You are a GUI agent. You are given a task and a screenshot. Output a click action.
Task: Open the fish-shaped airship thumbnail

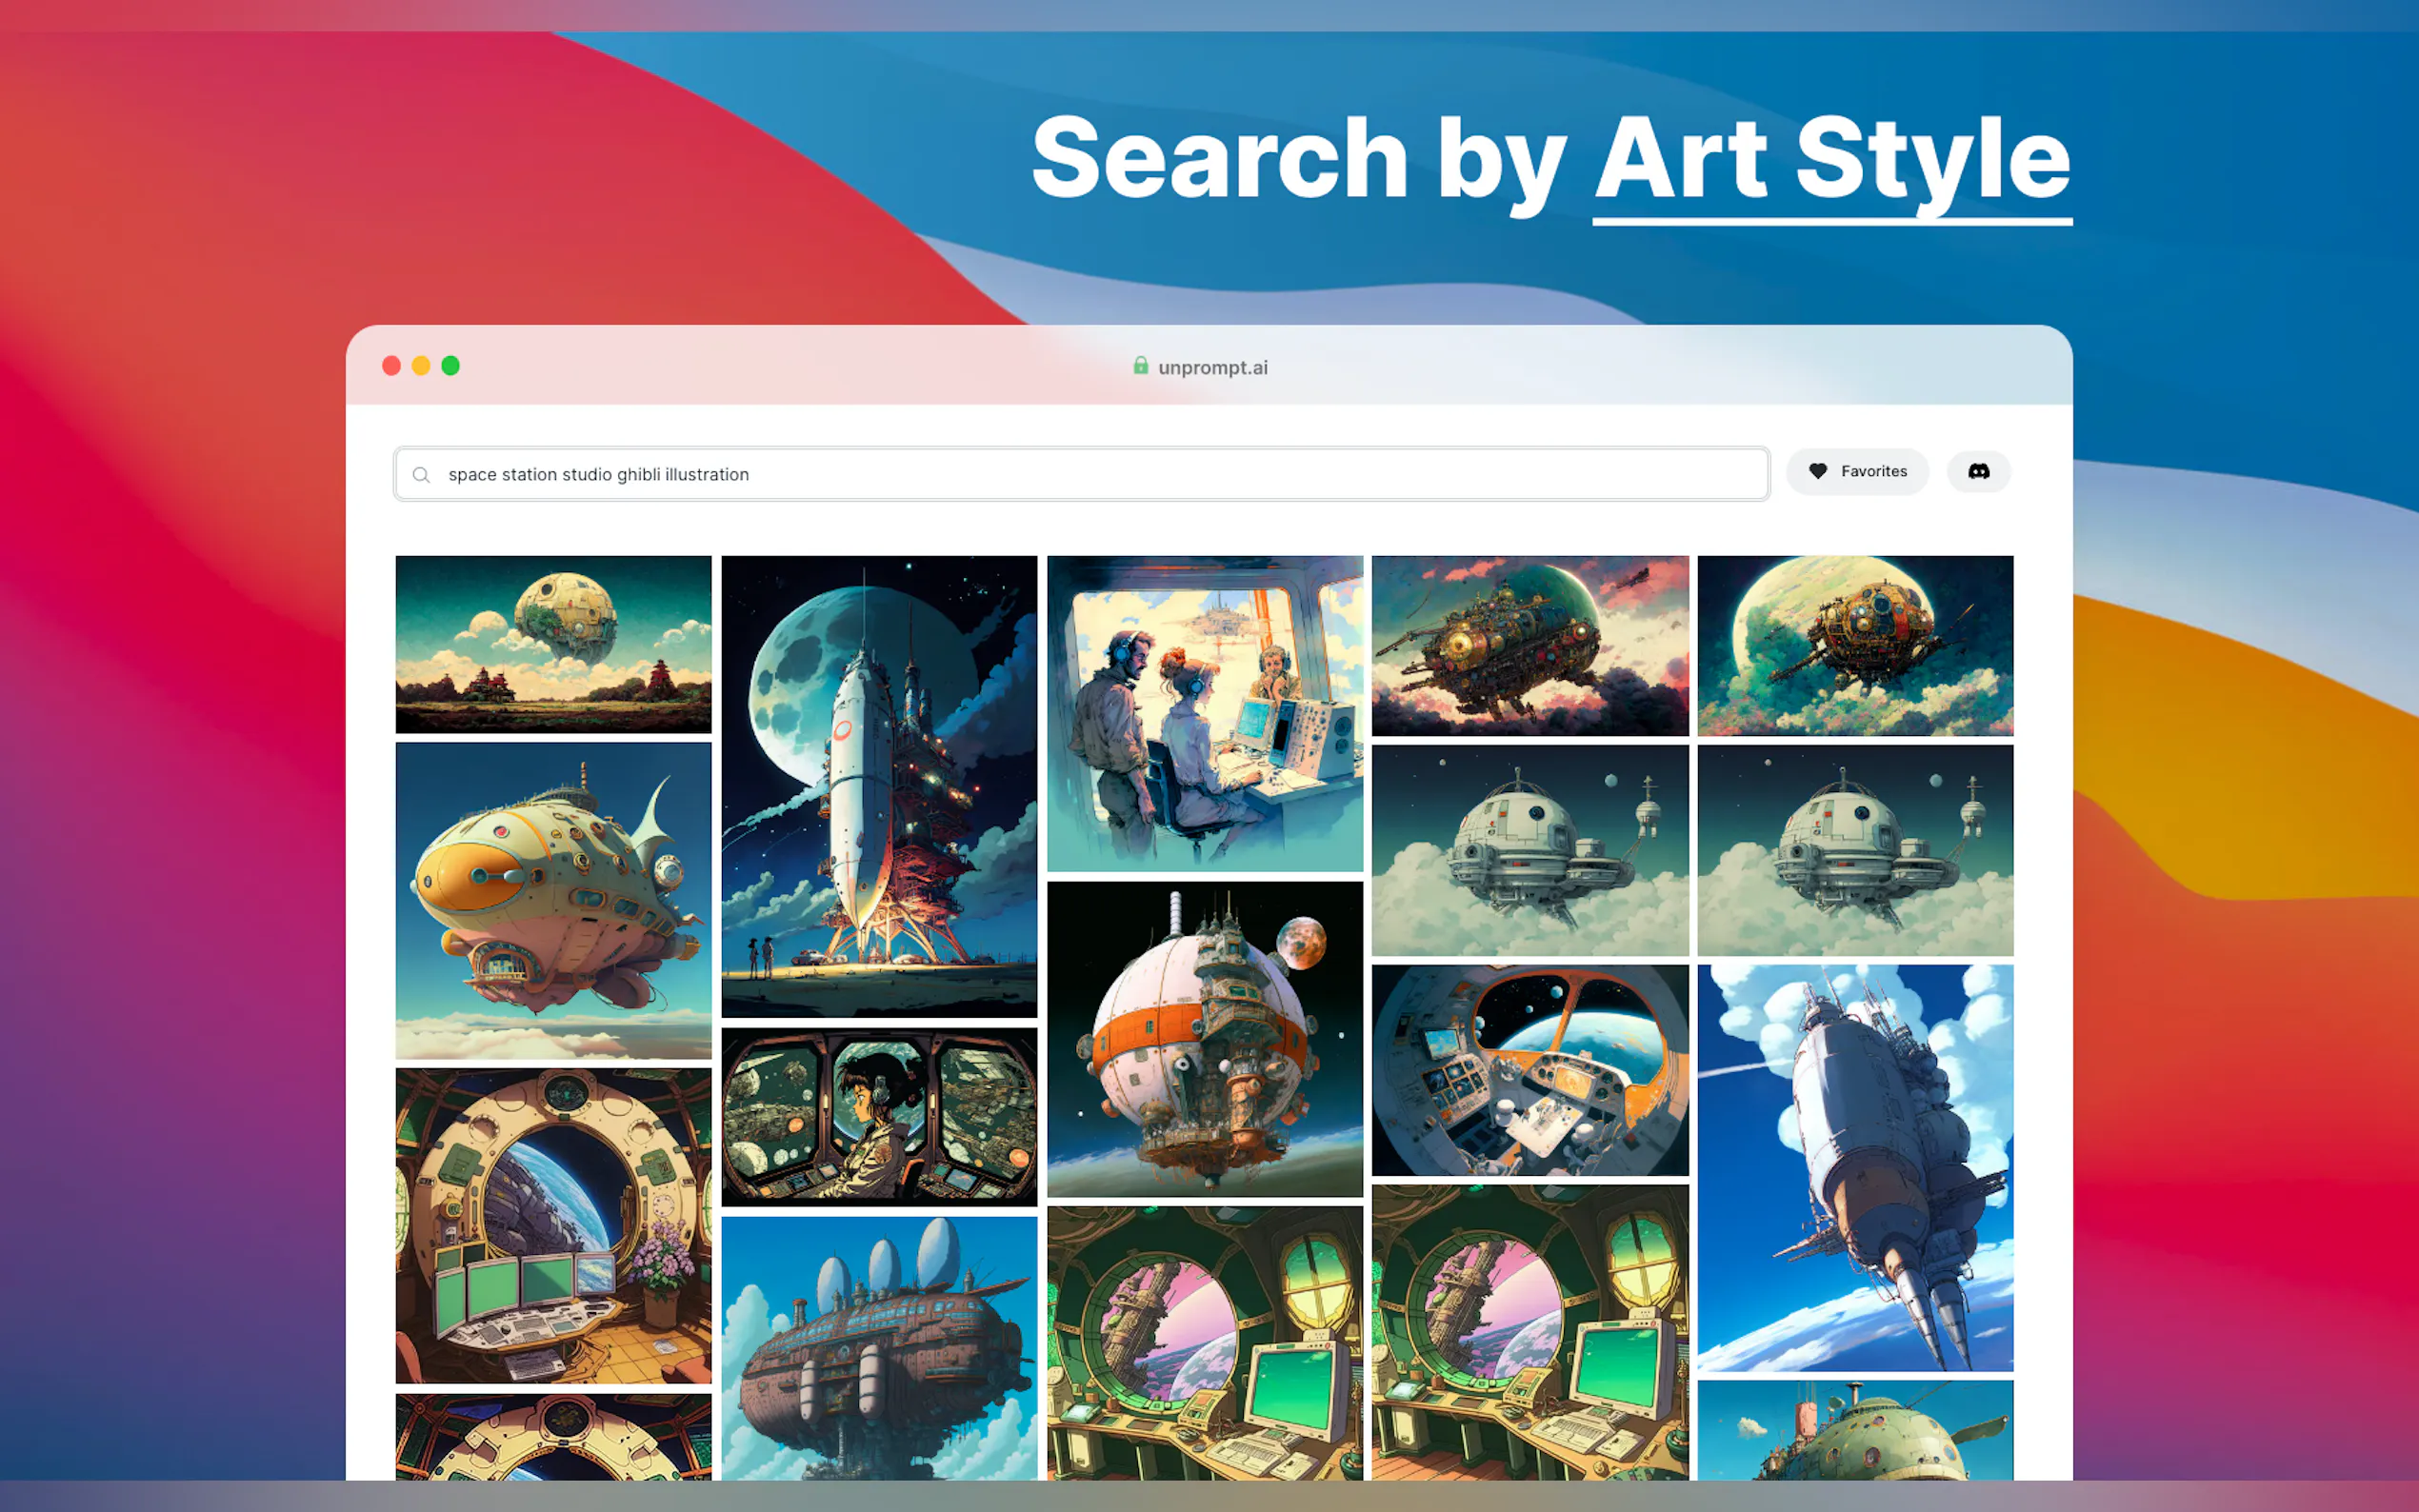tap(553, 900)
